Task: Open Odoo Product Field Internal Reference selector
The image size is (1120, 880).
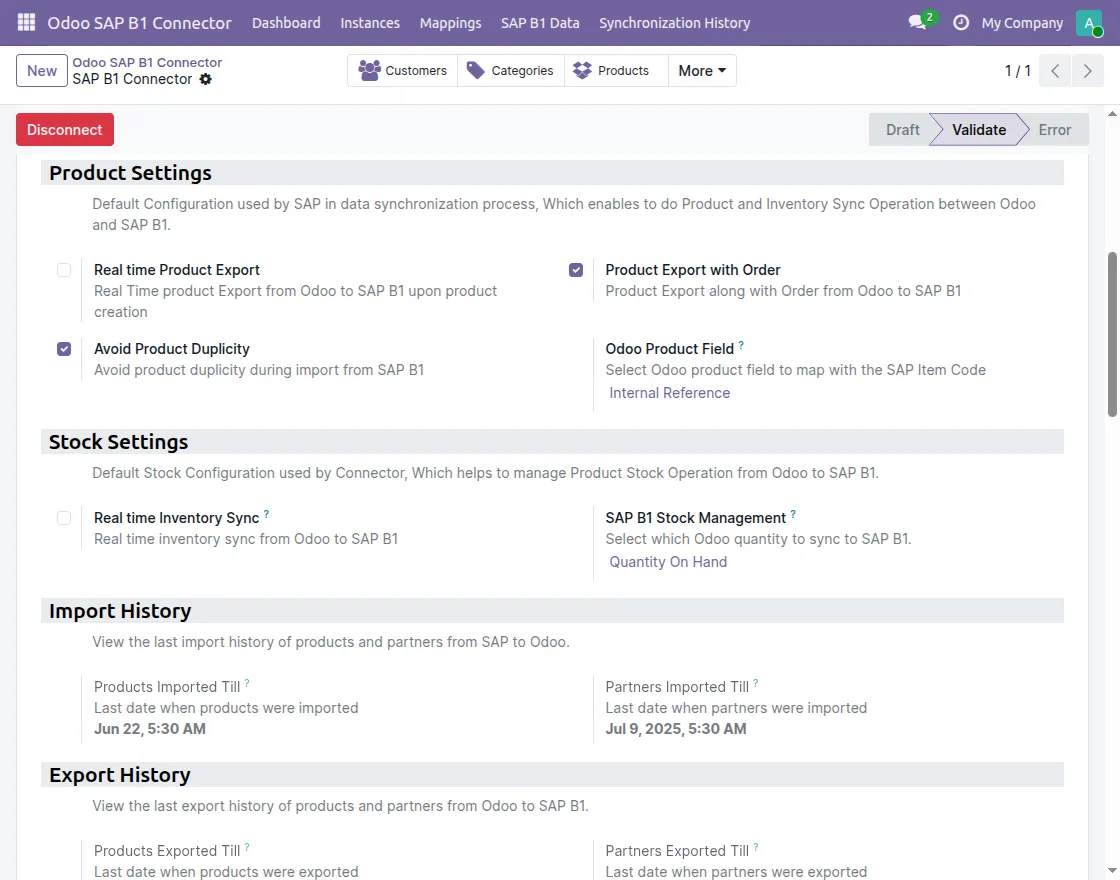Action: click(669, 393)
